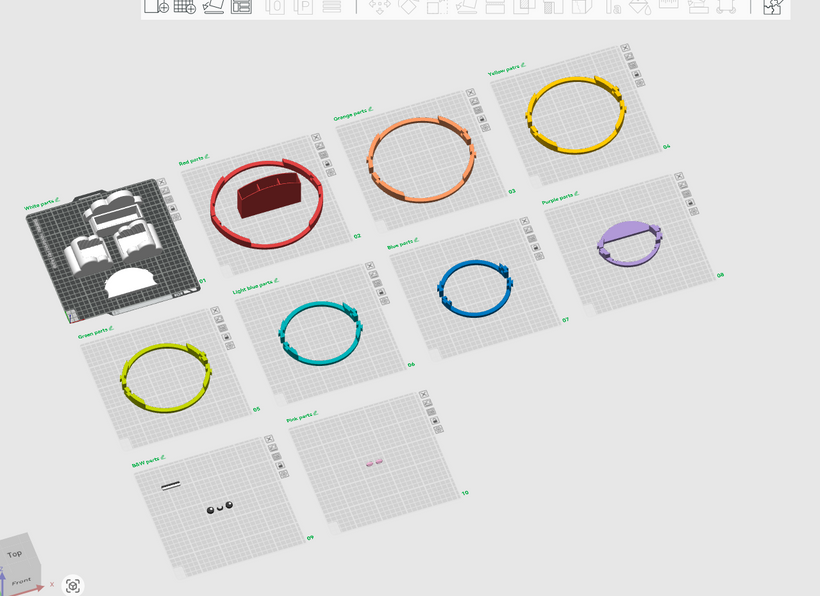Toggle lock on Yellow parts plate

pos(637,77)
